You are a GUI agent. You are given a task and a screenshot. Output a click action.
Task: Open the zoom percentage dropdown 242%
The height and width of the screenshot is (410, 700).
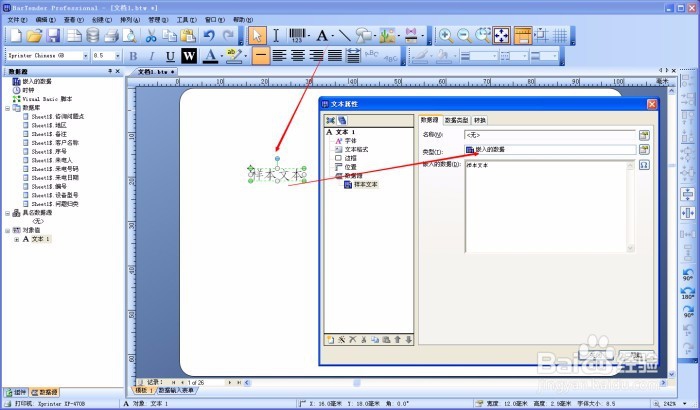click(x=685, y=404)
